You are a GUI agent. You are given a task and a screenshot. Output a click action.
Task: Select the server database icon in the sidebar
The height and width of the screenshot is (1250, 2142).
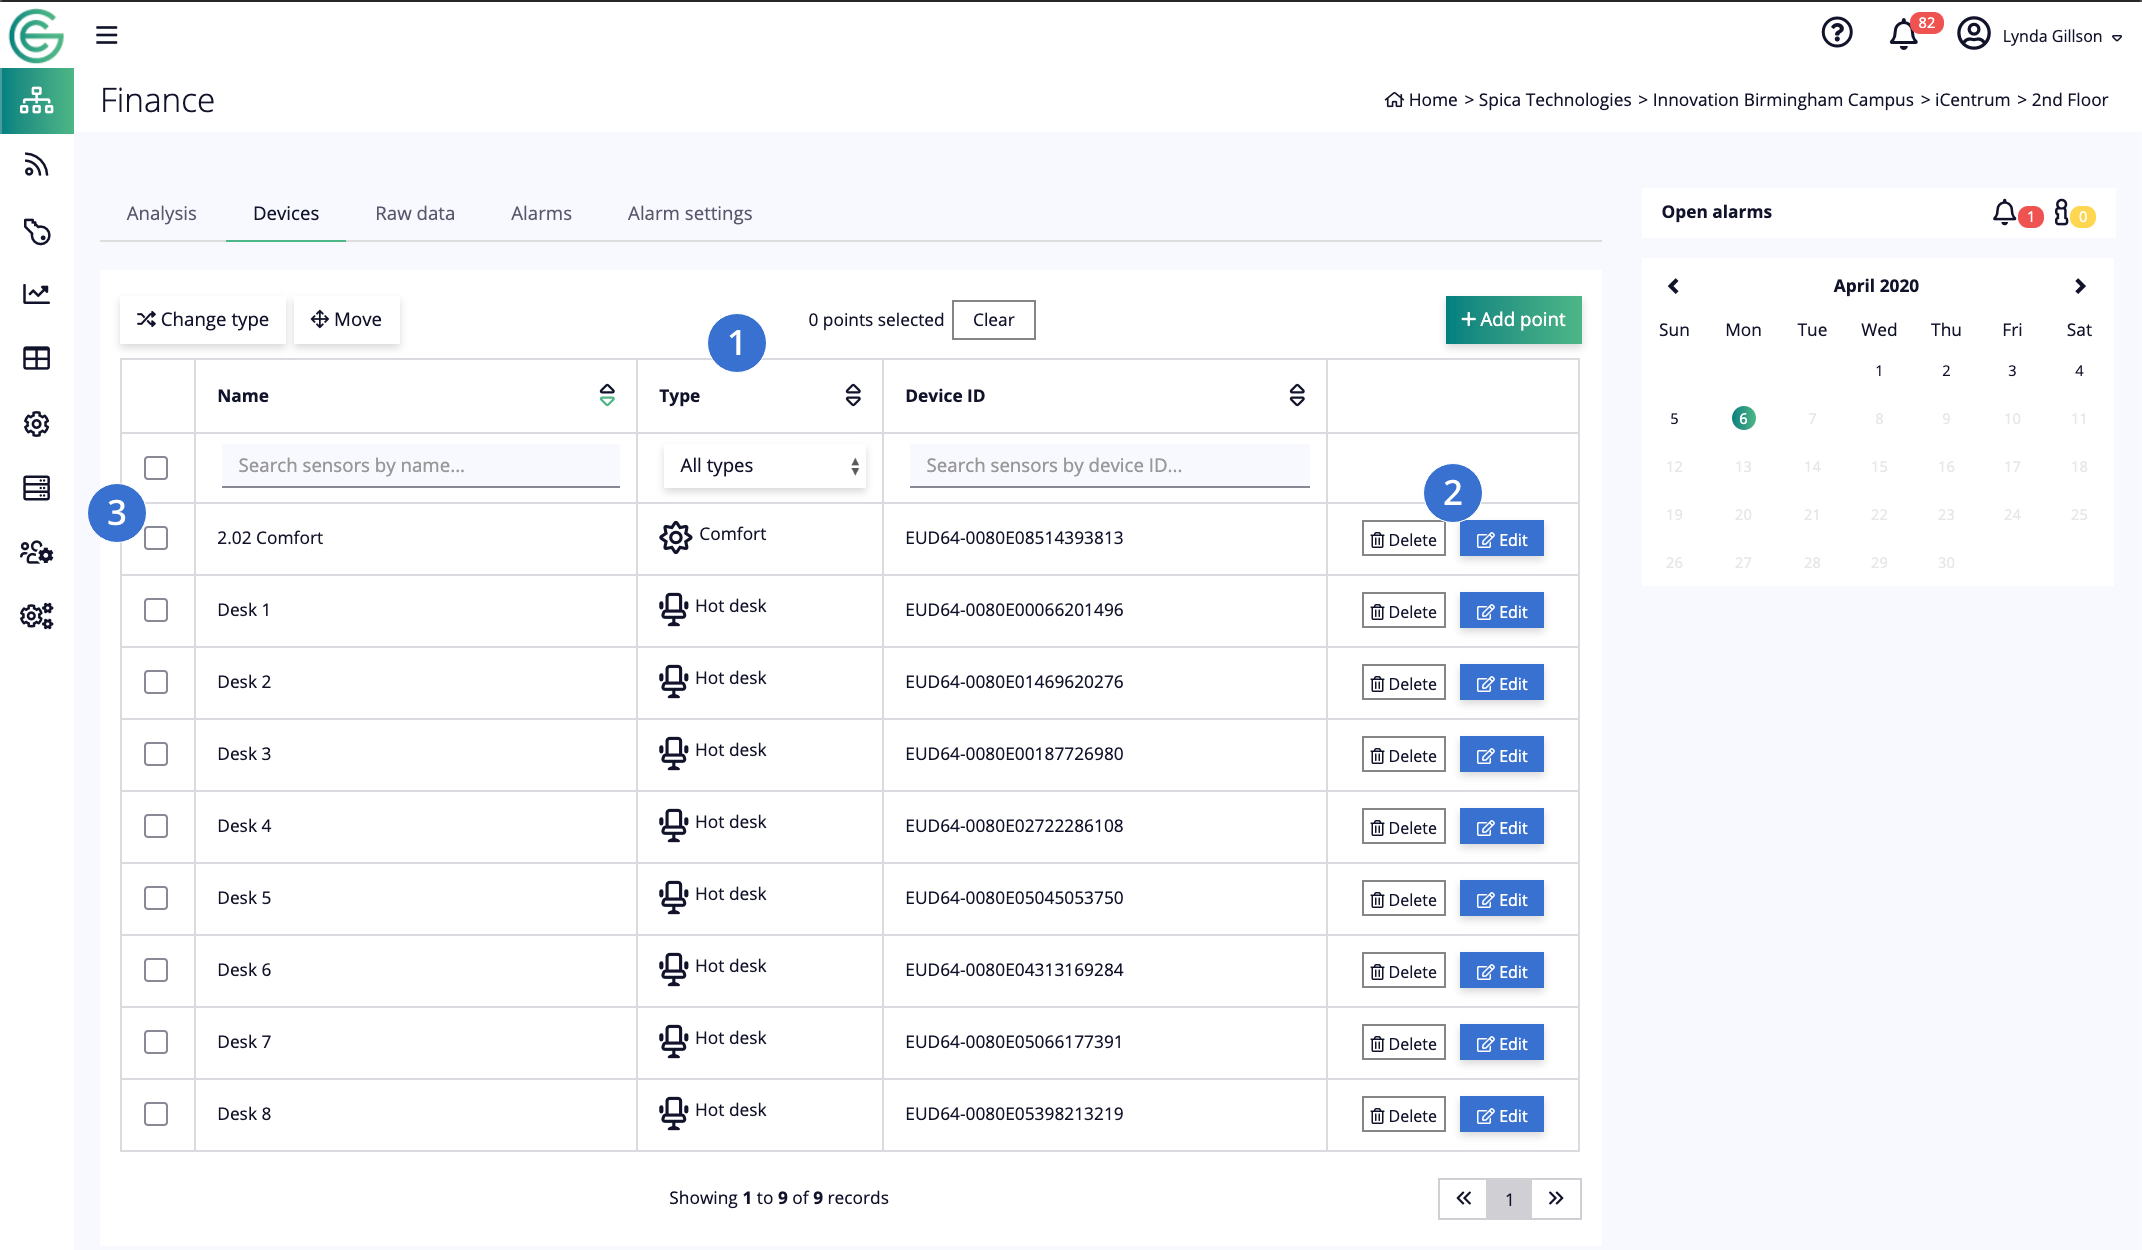[37, 488]
